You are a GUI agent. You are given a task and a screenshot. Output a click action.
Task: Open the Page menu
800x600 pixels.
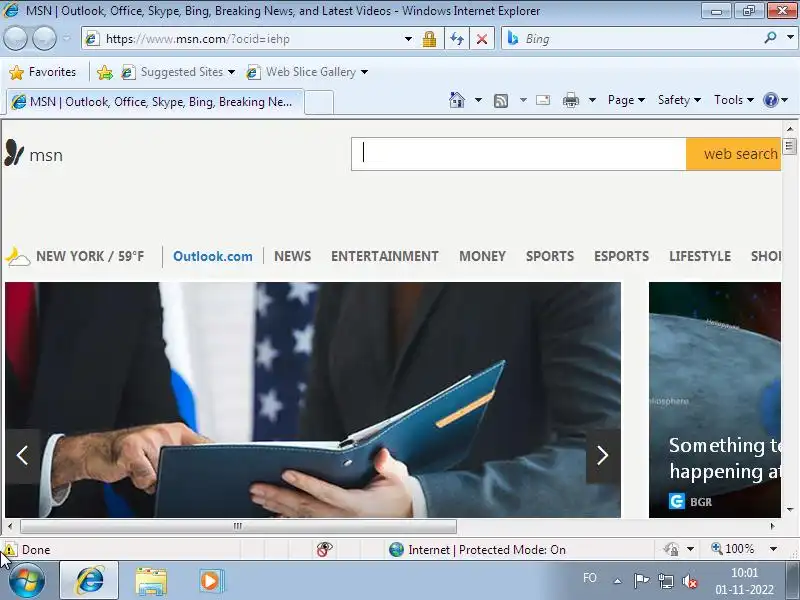point(626,100)
